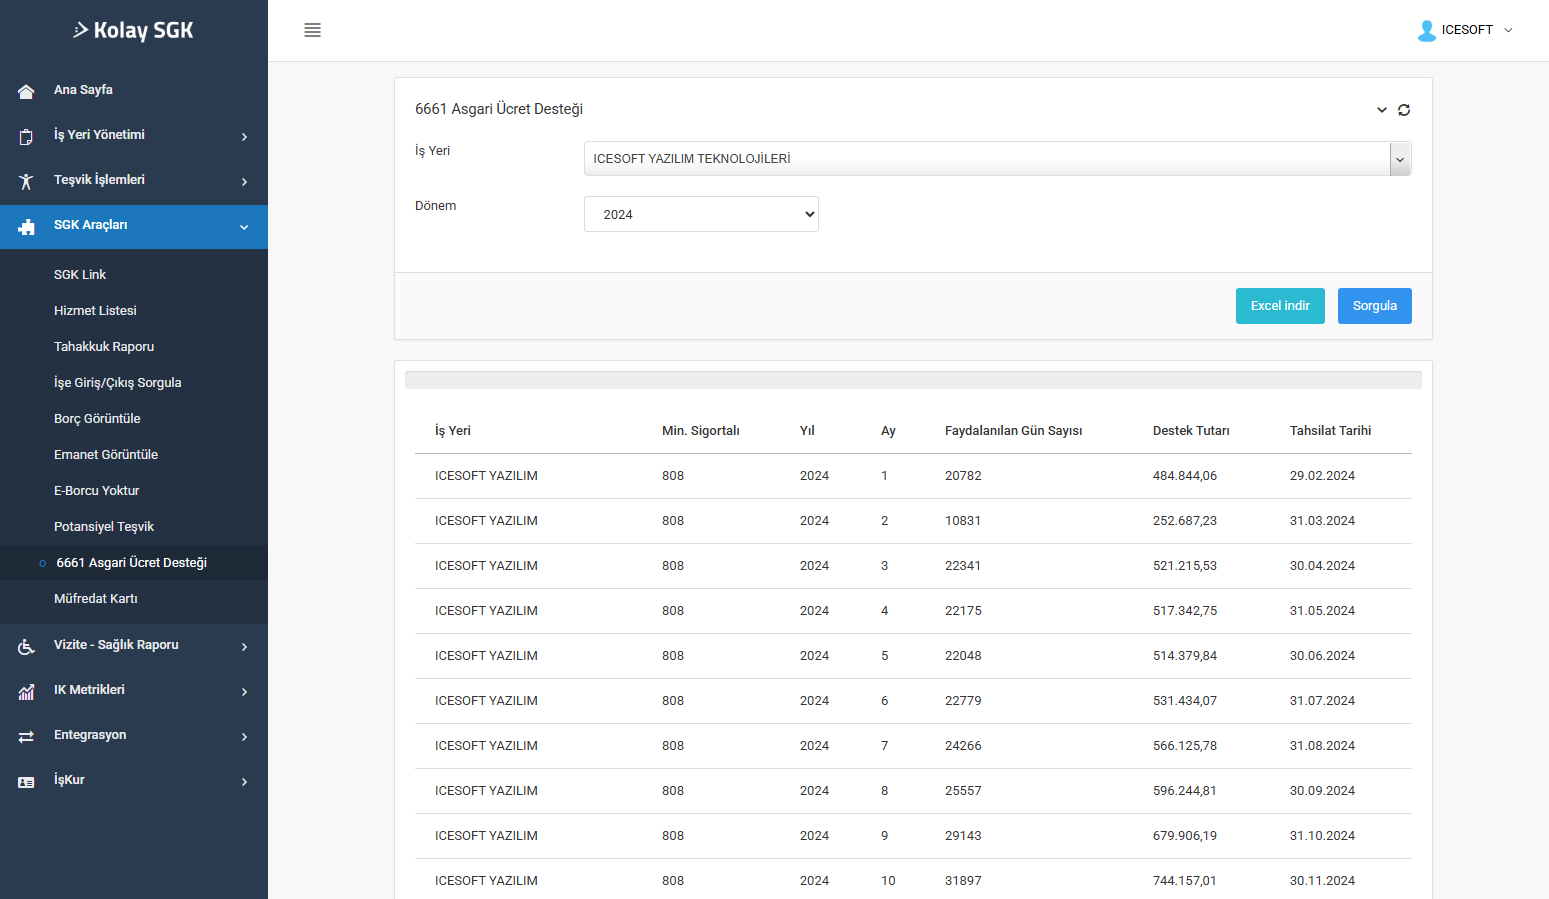The width and height of the screenshot is (1549, 899).
Task: Expand the Entegrasyon submenu arrow
Action: pyautogui.click(x=244, y=737)
